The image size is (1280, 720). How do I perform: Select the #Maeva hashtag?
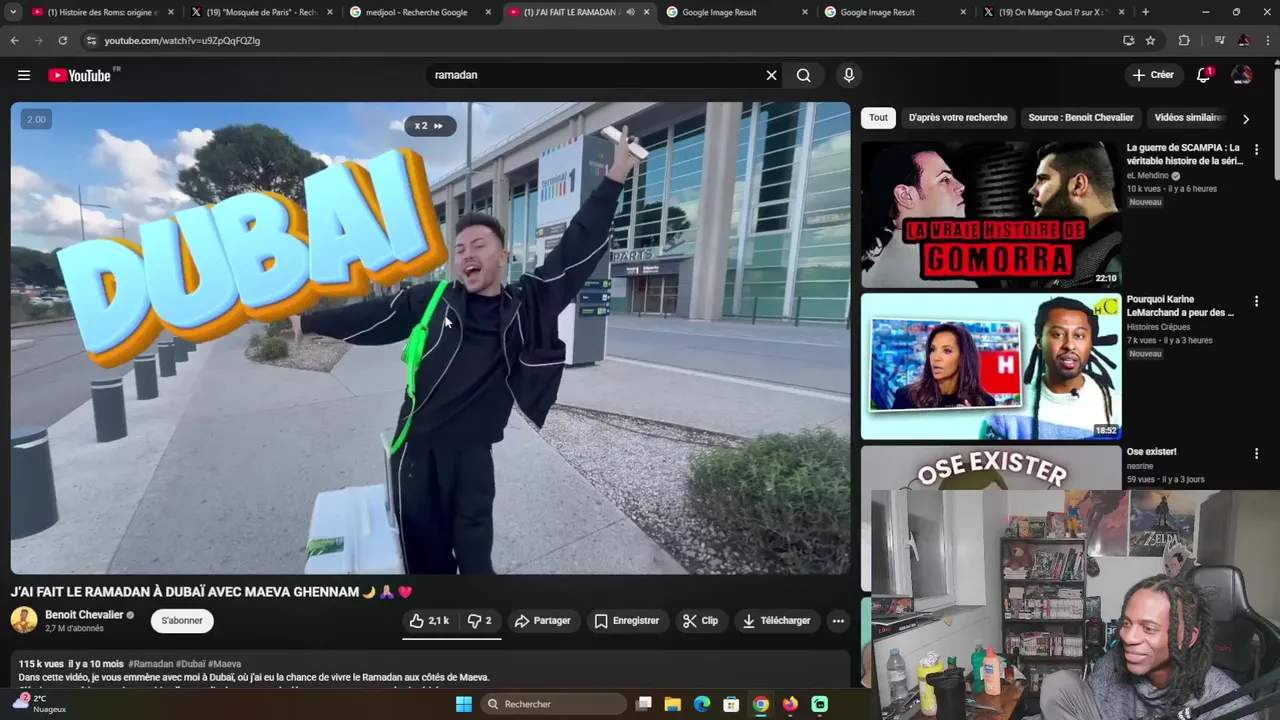pyautogui.click(x=224, y=664)
